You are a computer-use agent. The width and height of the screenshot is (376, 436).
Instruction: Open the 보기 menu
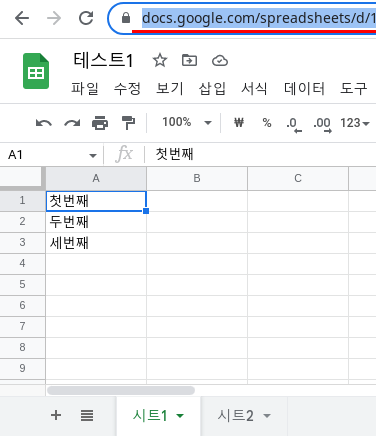pyautogui.click(x=170, y=89)
